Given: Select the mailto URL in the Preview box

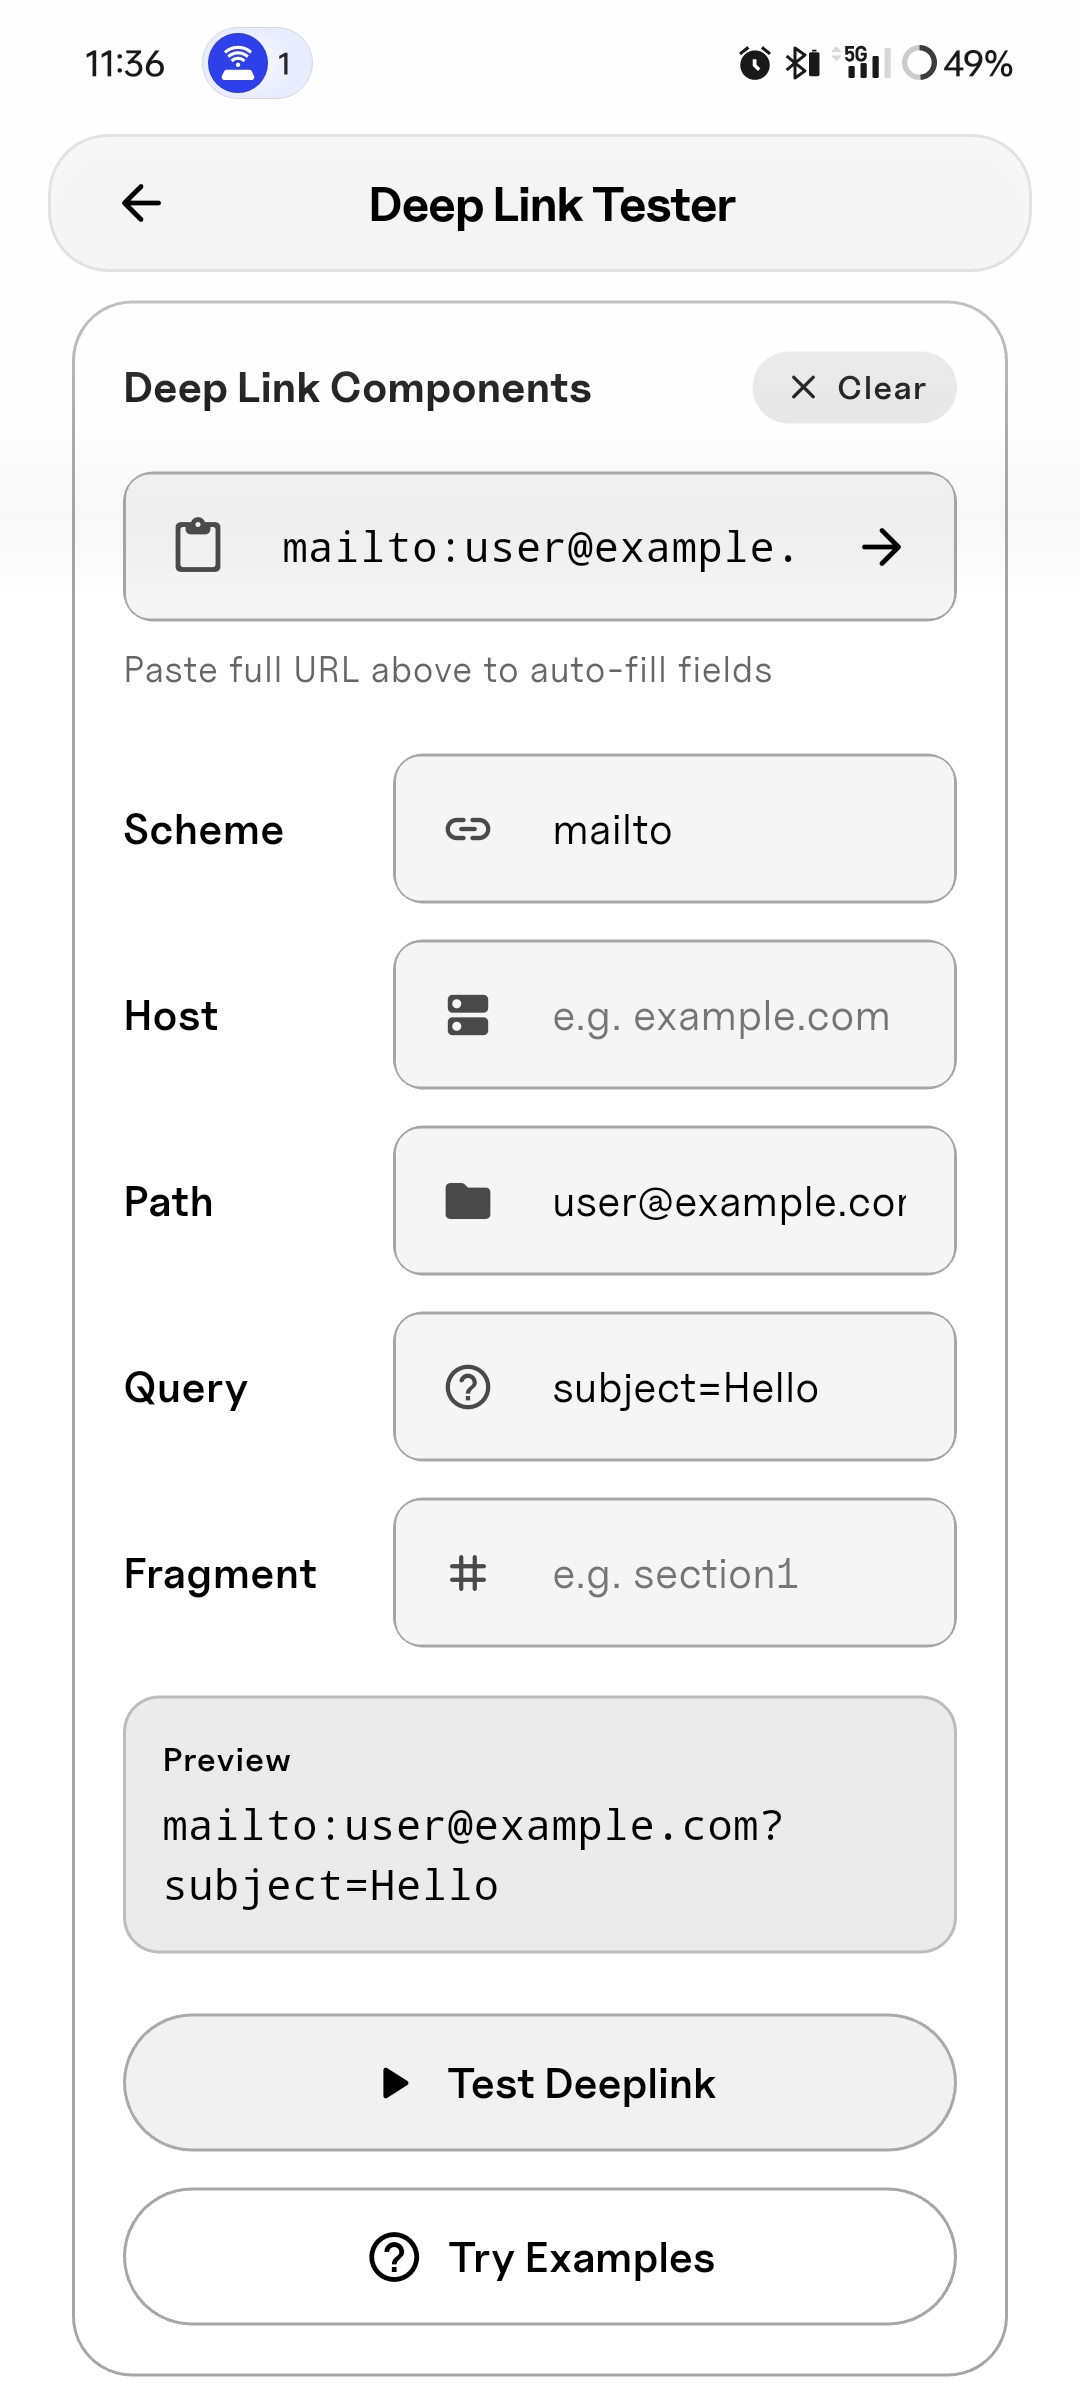Looking at the screenshot, I should [470, 1855].
